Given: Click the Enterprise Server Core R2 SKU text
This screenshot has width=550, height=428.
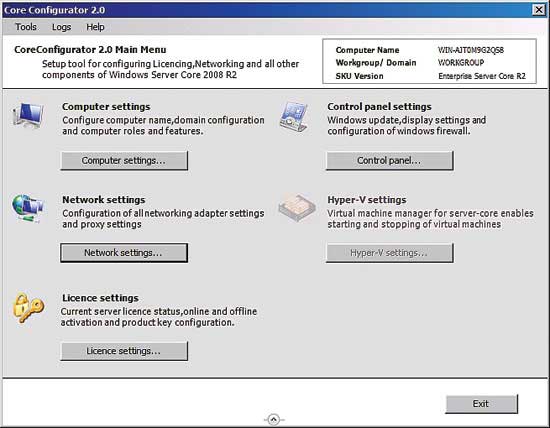Looking at the screenshot, I should [482, 76].
